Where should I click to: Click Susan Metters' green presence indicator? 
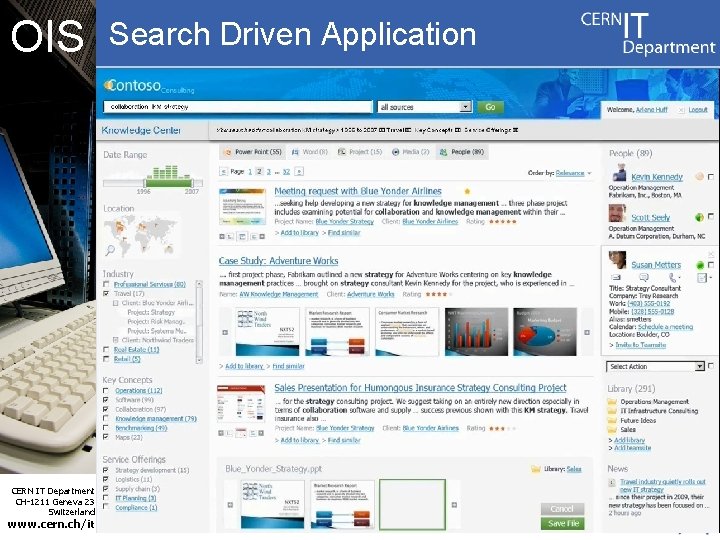coord(700,265)
